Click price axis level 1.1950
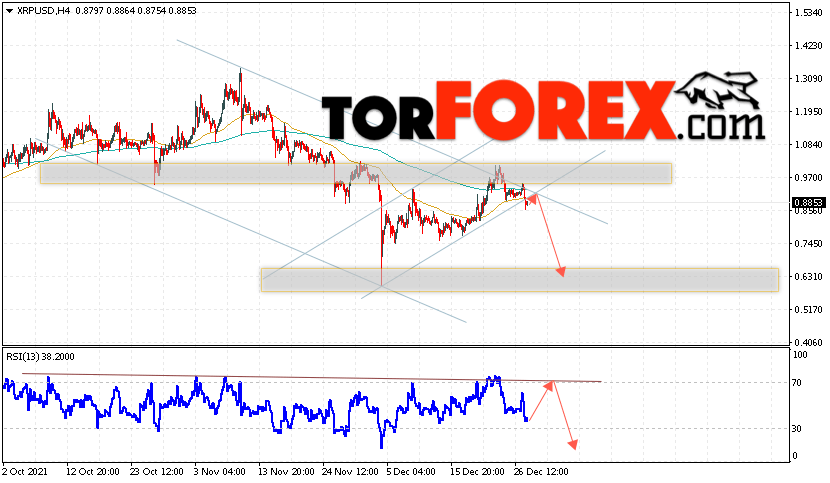The width and height of the screenshot is (830, 483). [x=809, y=111]
